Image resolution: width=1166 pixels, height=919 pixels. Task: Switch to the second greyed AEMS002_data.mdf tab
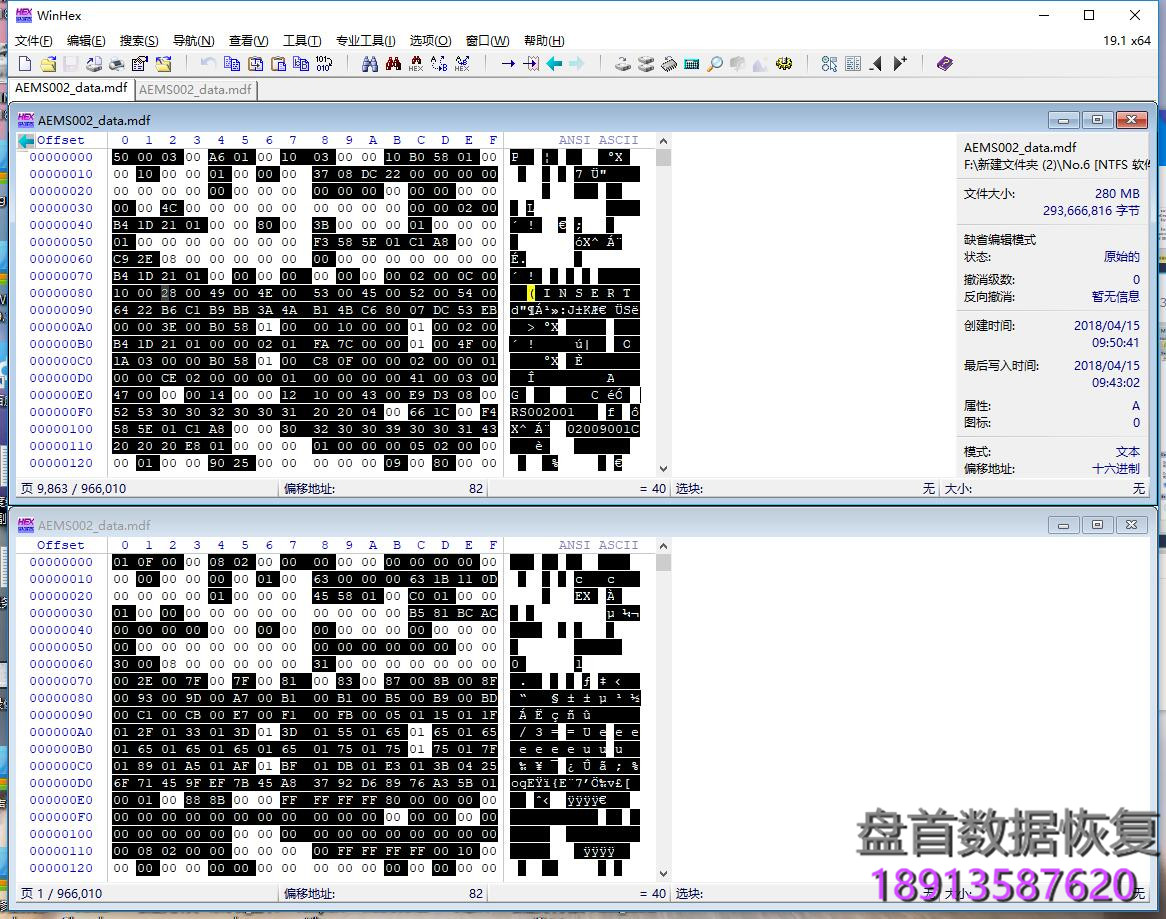(196, 89)
